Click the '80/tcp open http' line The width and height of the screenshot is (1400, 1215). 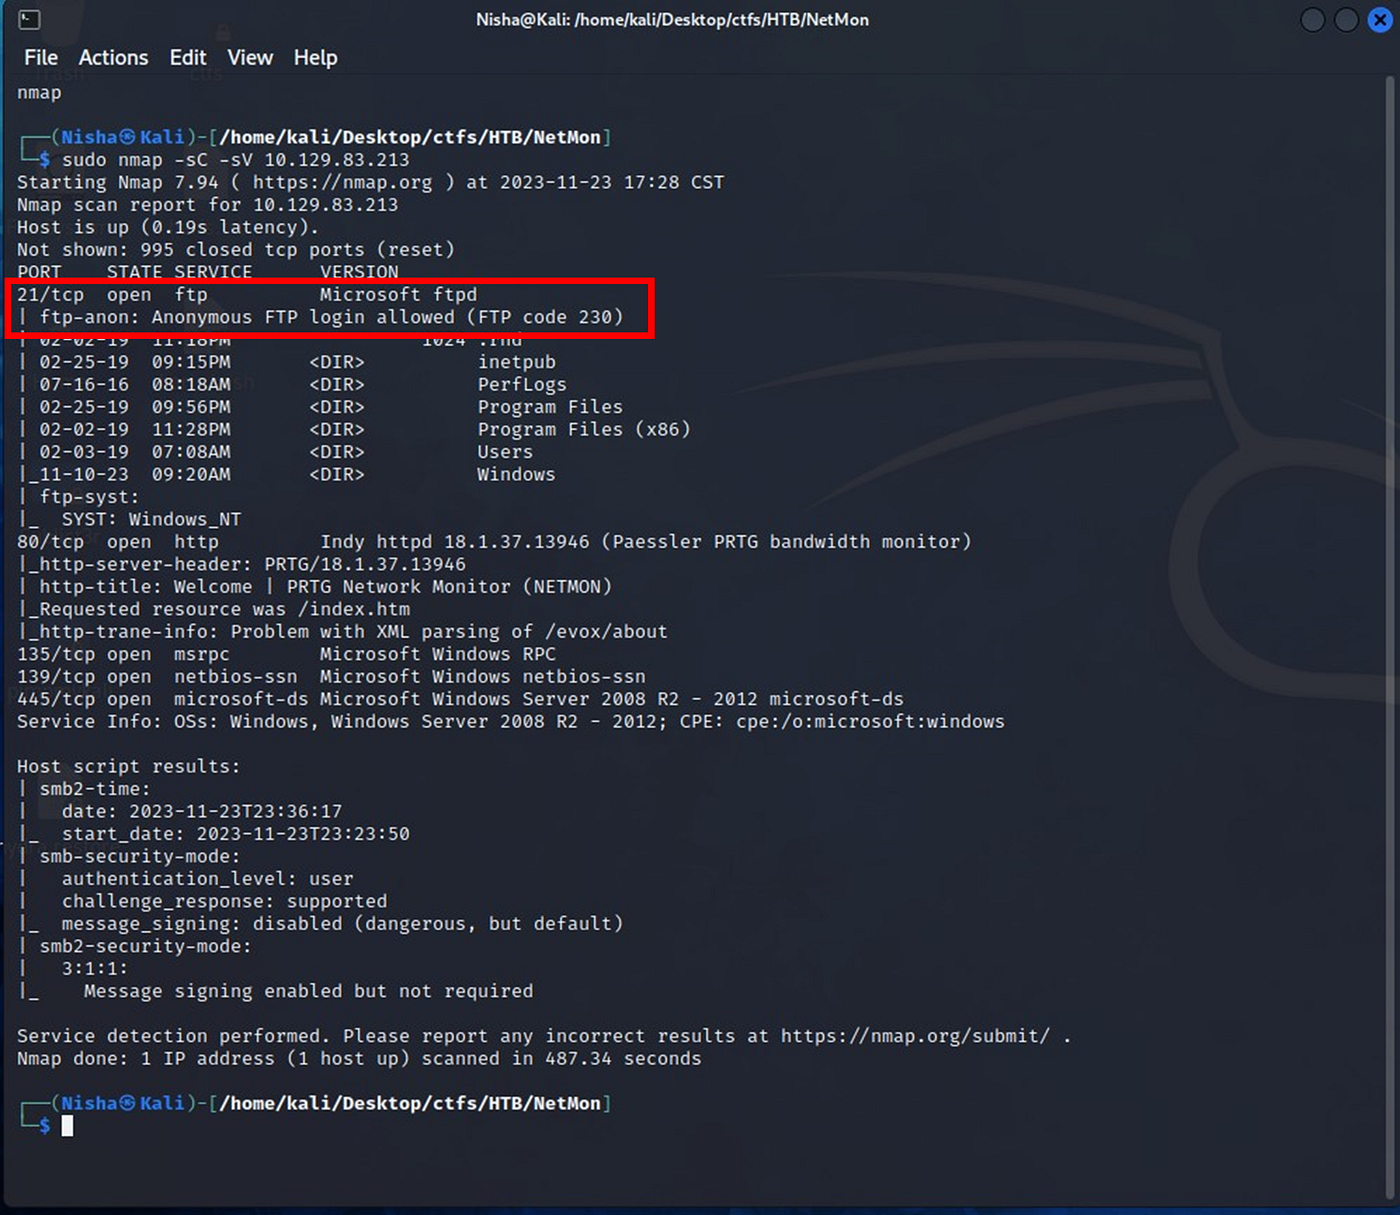[x=494, y=542]
